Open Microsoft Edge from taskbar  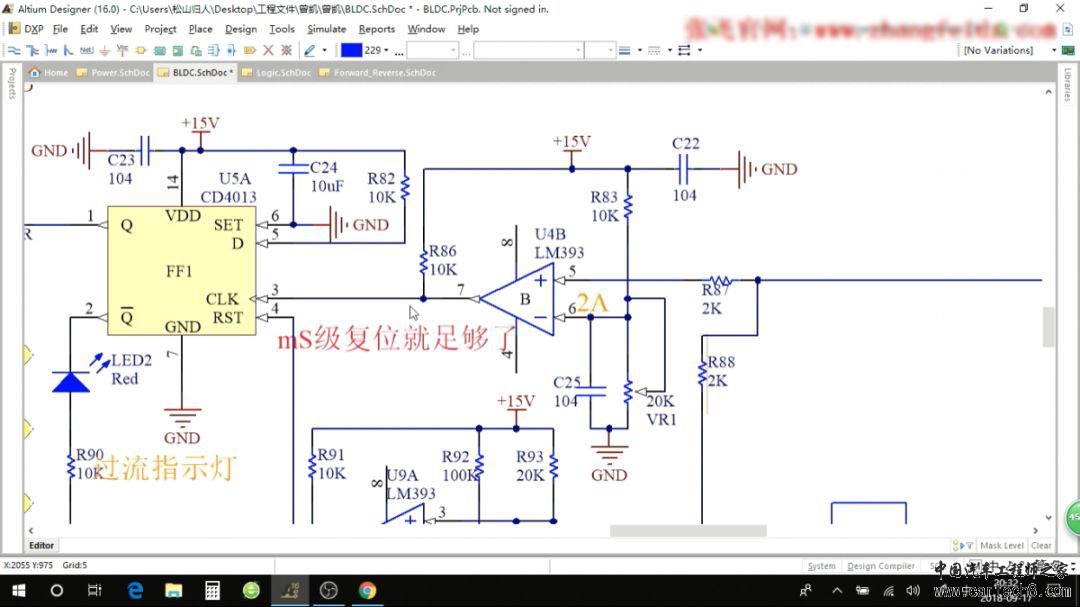(135, 590)
